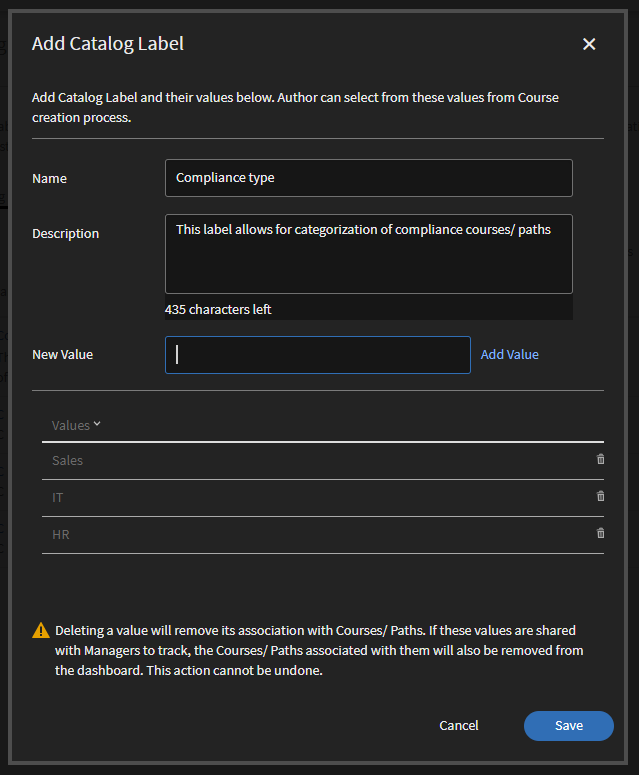Close the Add Catalog Label dialog
This screenshot has width=639, height=775.
point(589,44)
